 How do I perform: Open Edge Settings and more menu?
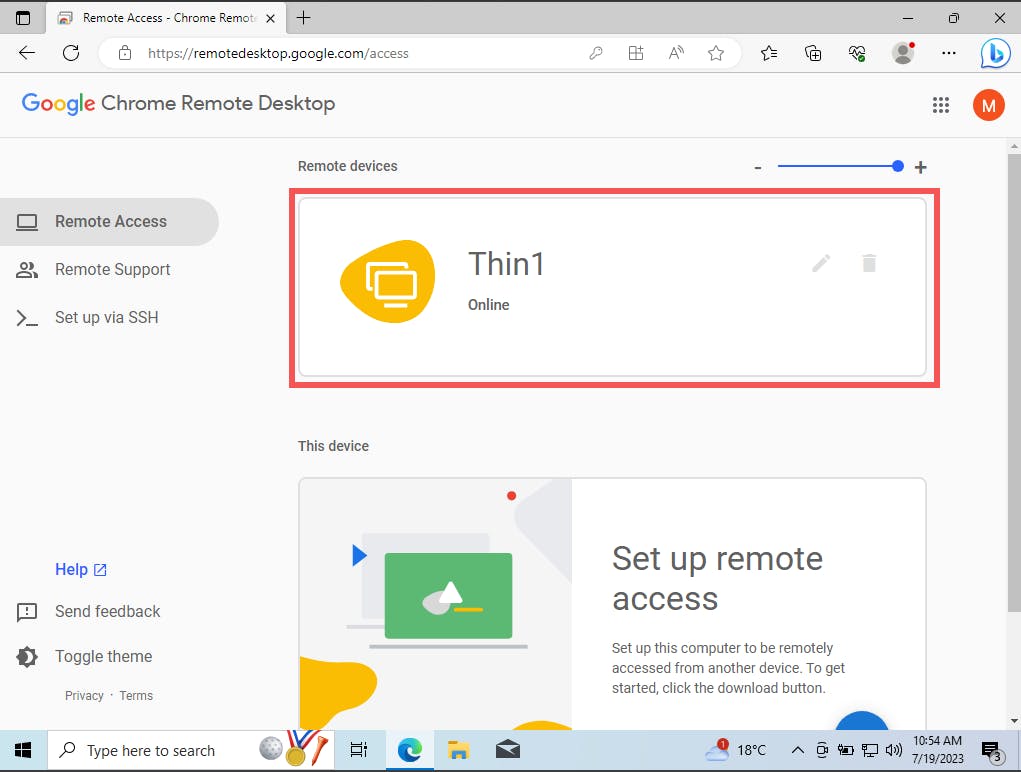pos(949,53)
